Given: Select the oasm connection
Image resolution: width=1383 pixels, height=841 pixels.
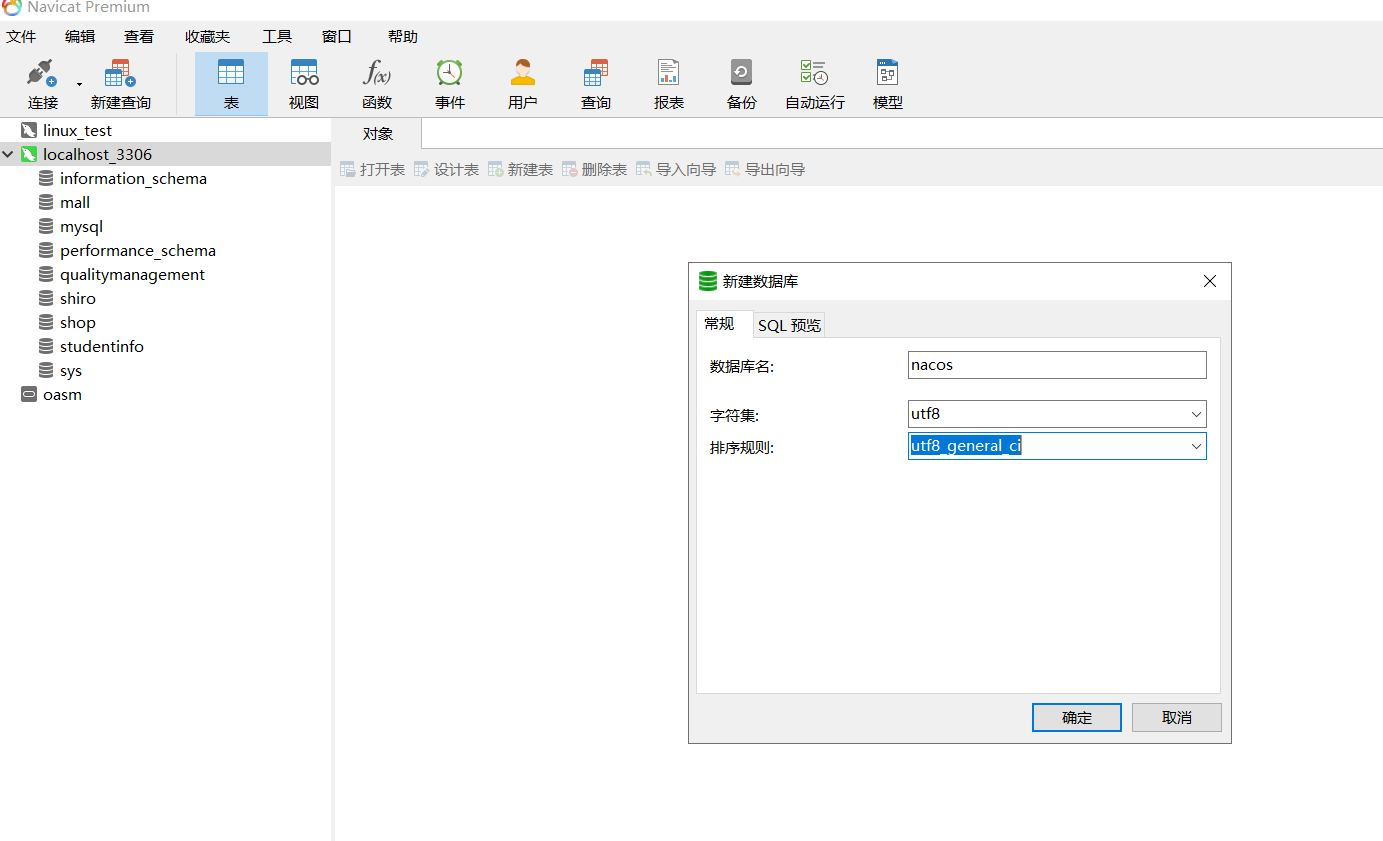Looking at the screenshot, I should (x=62, y=394).
